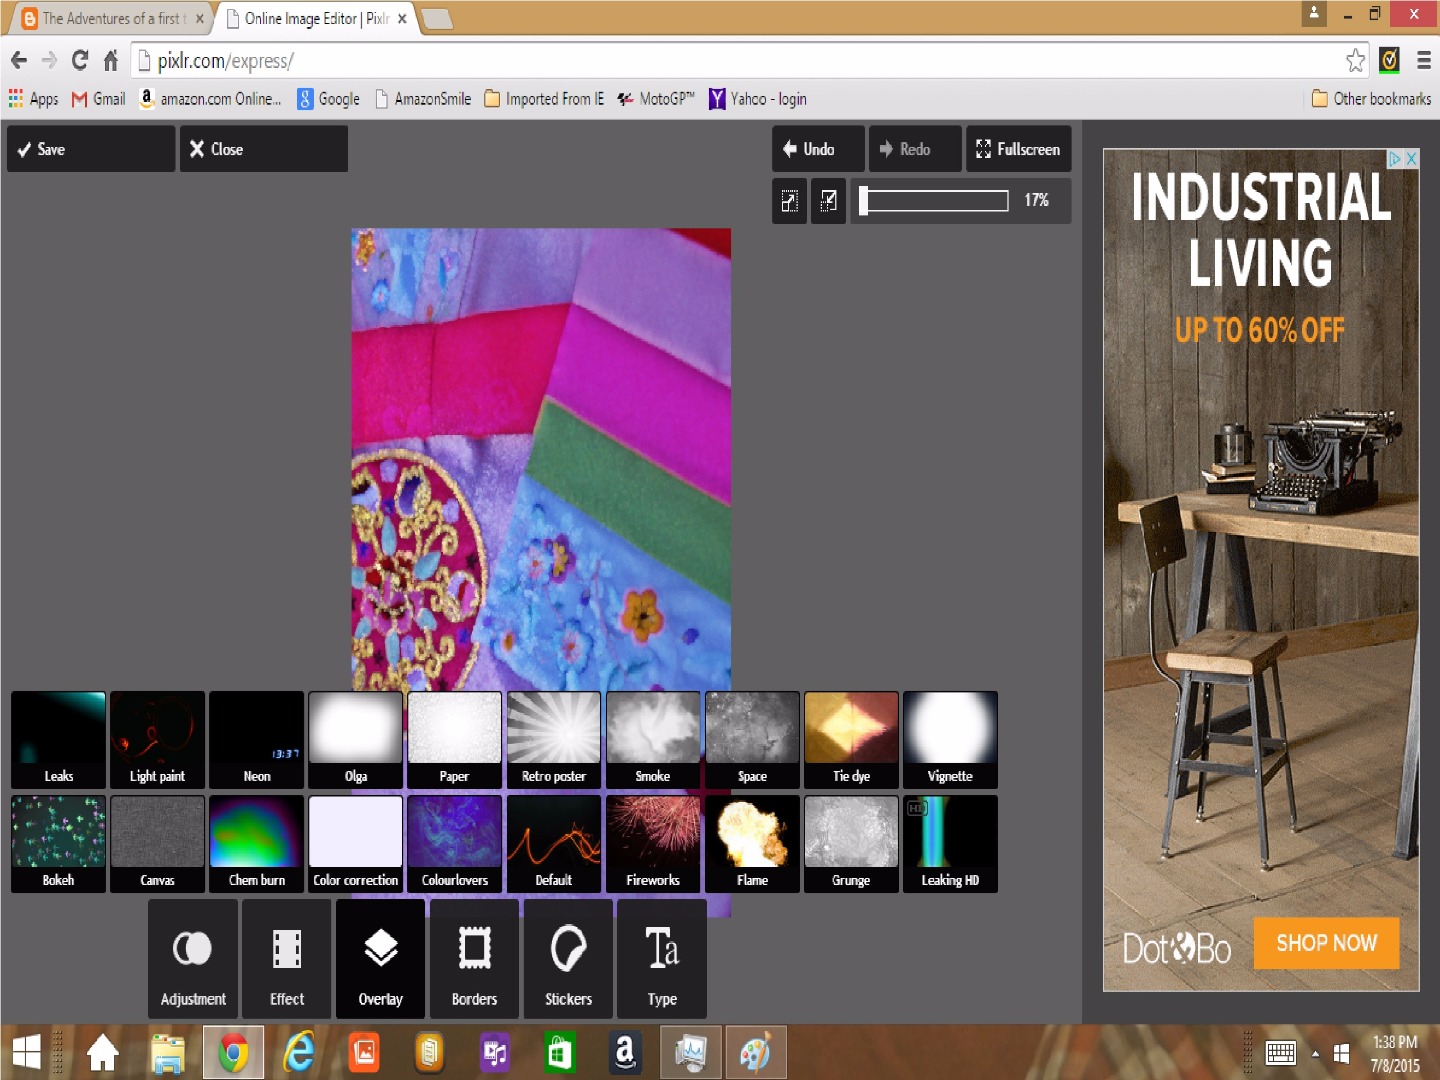Click the Undo button
The image size is (1440, 1080).
818,149
